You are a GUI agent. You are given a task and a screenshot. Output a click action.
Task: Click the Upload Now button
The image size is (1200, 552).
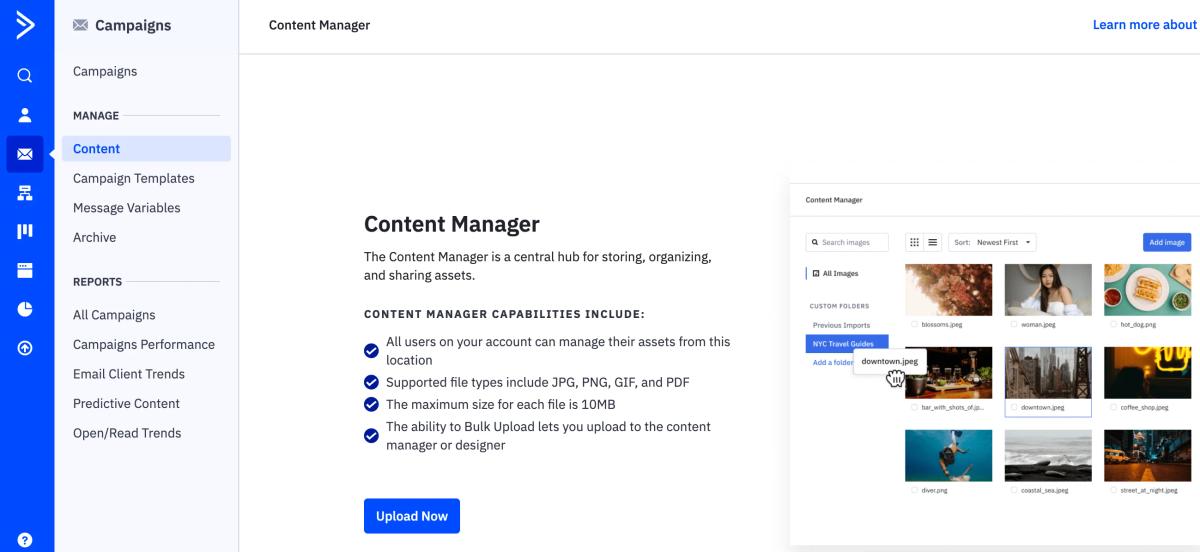click(x=412, y=516)
